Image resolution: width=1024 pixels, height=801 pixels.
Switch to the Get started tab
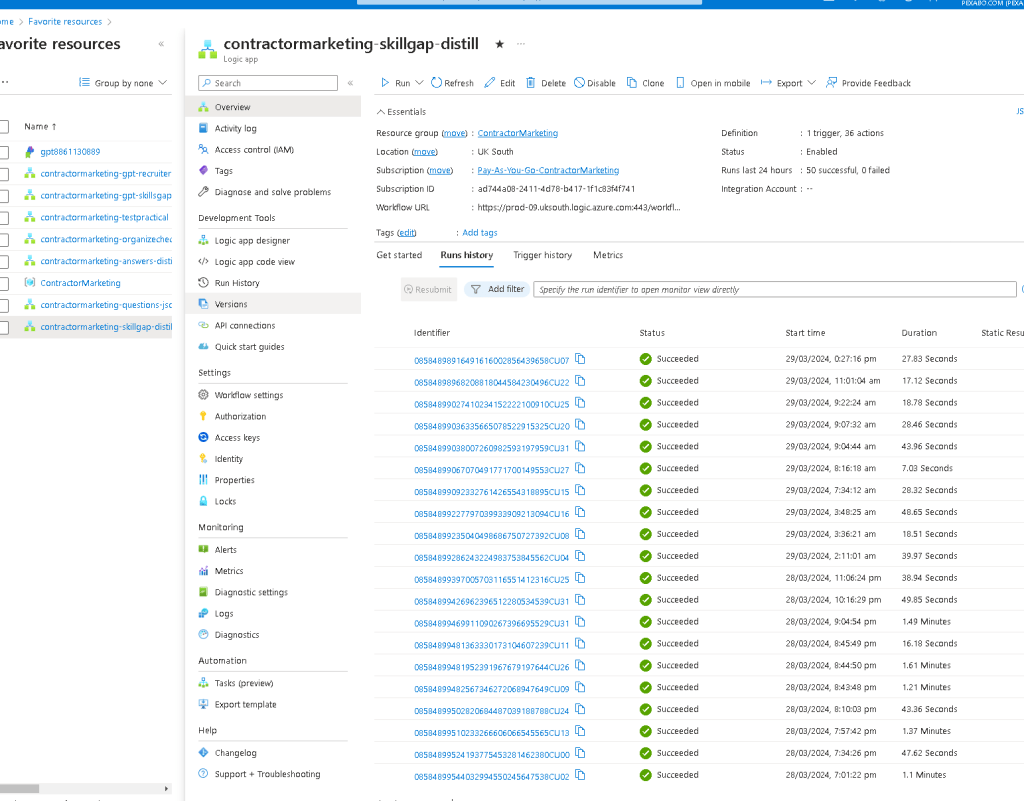tap(399, 255)
